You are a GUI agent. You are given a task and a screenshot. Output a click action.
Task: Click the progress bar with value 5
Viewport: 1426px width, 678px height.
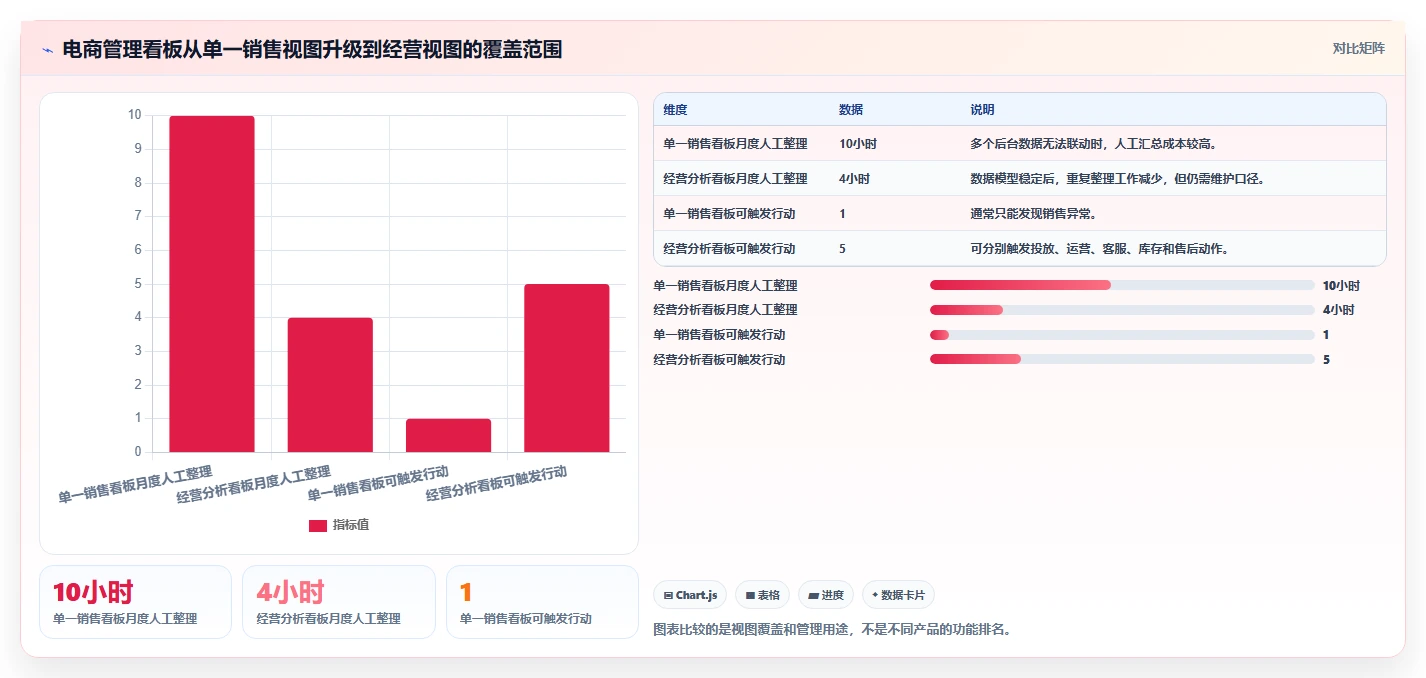(x=1122, y=359)
